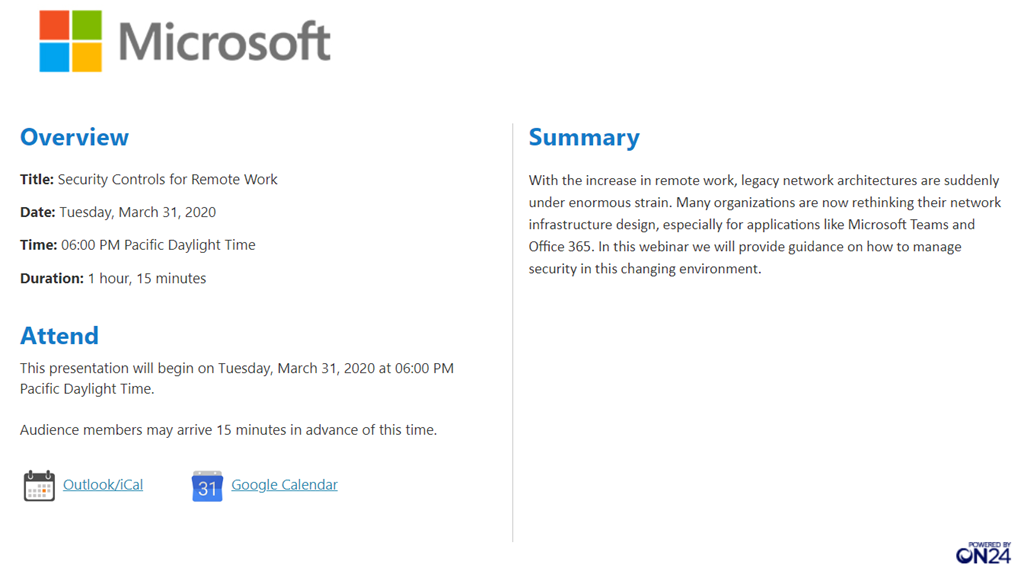
Task: Click the Outlook/iCal calendar icon
Action: (39, 485)
